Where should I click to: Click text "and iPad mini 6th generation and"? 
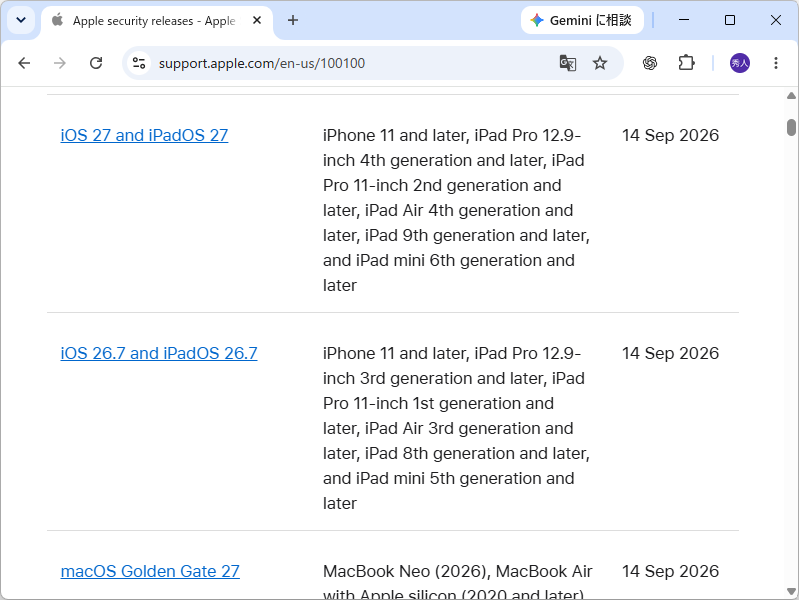(x=449, y=260)
